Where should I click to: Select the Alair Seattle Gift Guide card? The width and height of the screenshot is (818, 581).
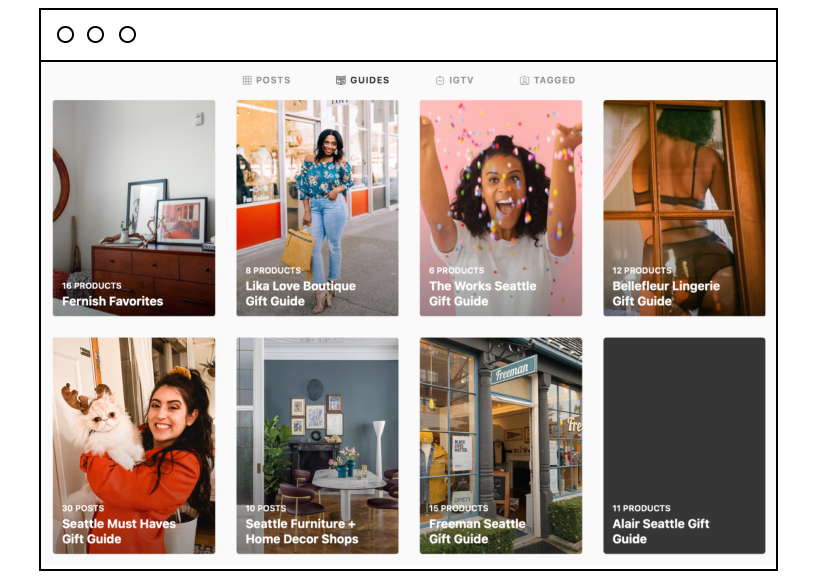tap(684, 445)
